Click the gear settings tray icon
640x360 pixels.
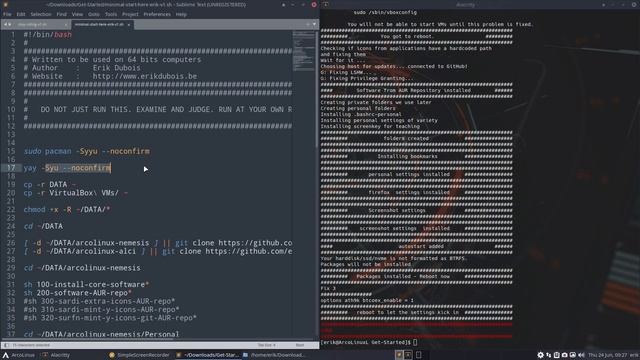(540, 355)
